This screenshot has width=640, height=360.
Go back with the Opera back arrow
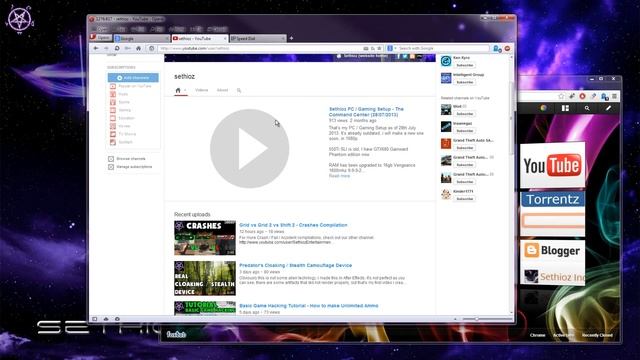(96, 48)
